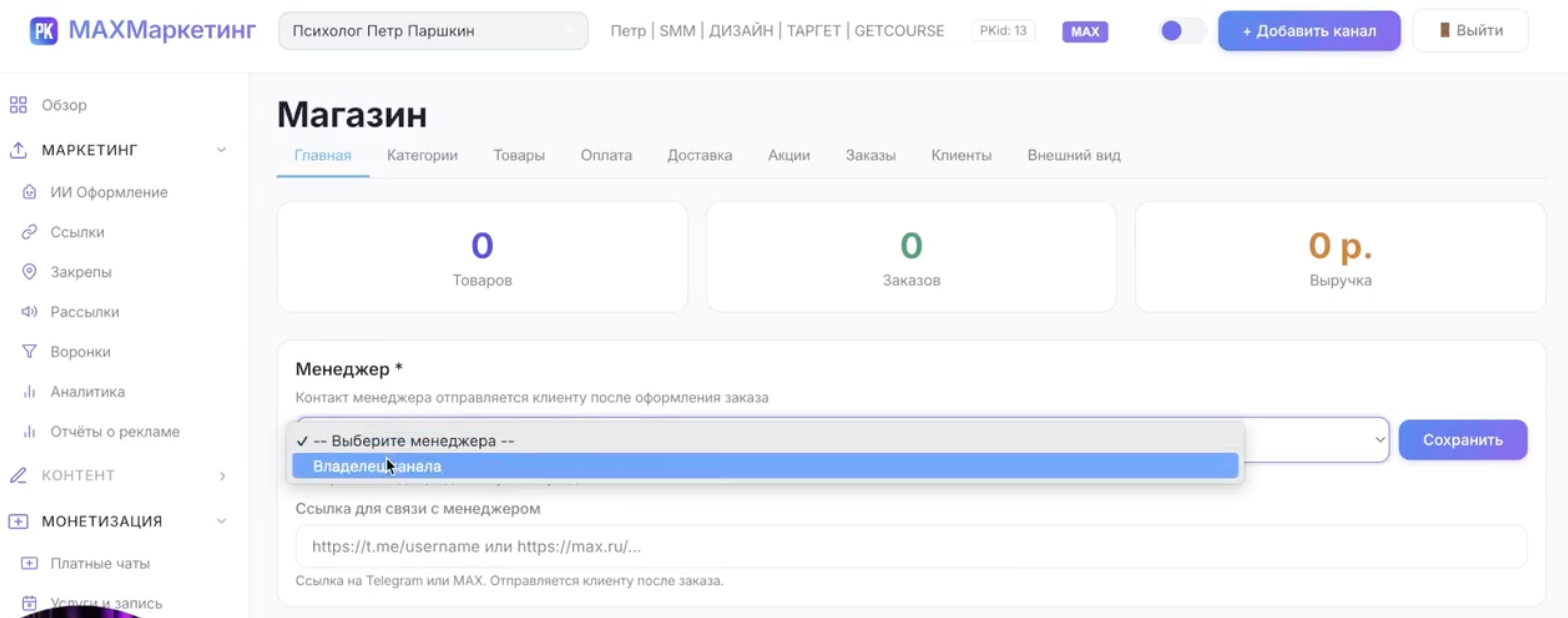Switch to the Клиенты tab
This screenshot has width=1568, height=618.
961,155
